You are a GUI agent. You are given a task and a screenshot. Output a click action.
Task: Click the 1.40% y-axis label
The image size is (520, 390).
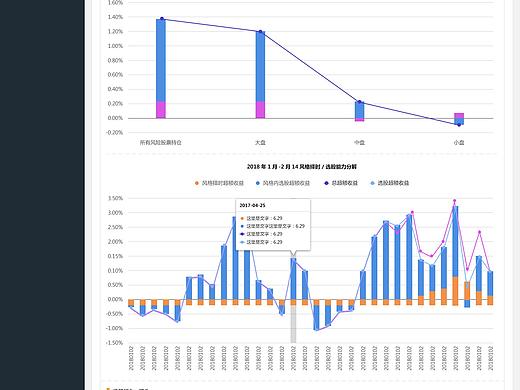[115, 17]
